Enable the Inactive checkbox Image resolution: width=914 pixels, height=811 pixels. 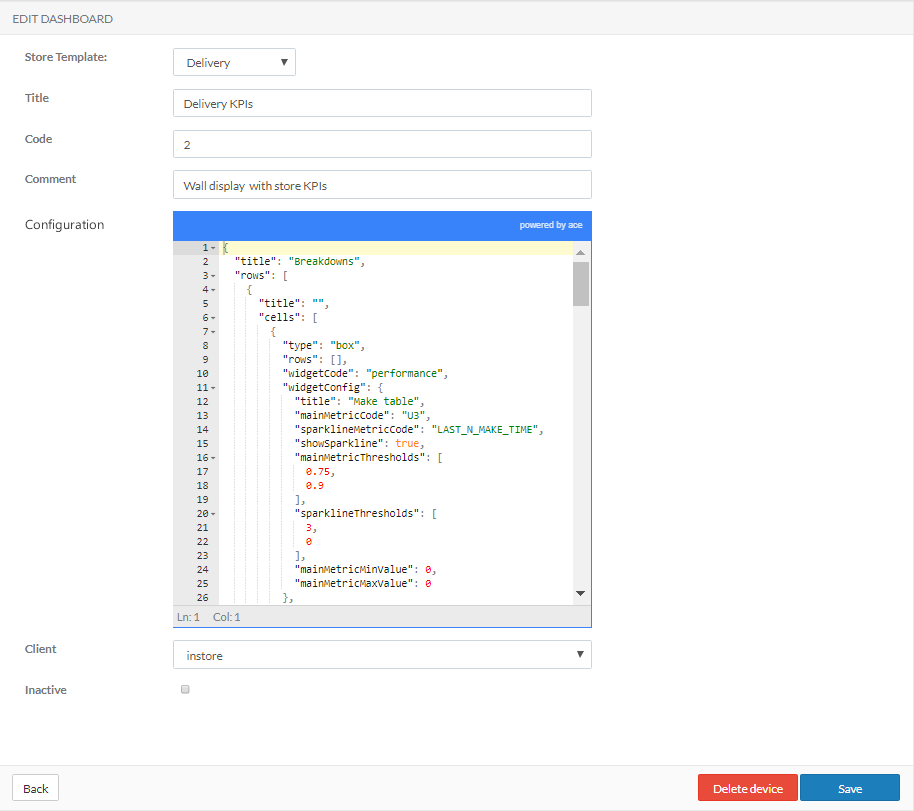(185, 689)
